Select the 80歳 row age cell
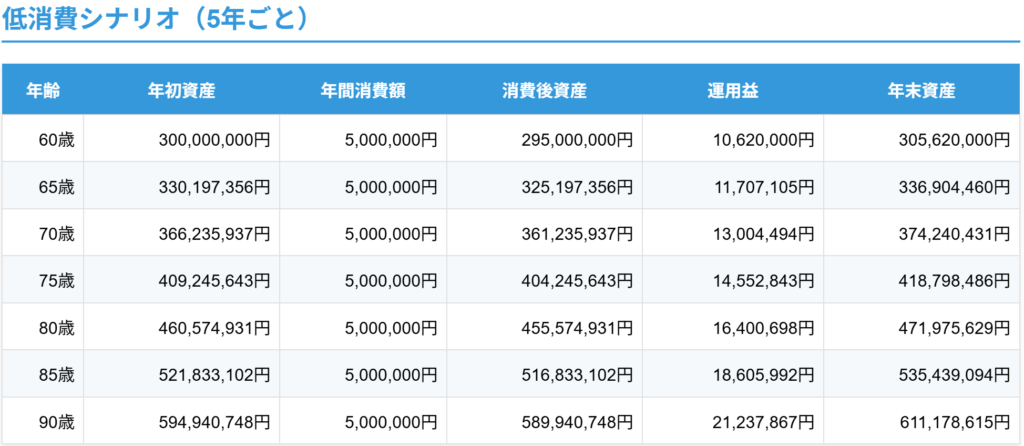1024x446 pixels. pyautogui.click(x=43, y=327)
